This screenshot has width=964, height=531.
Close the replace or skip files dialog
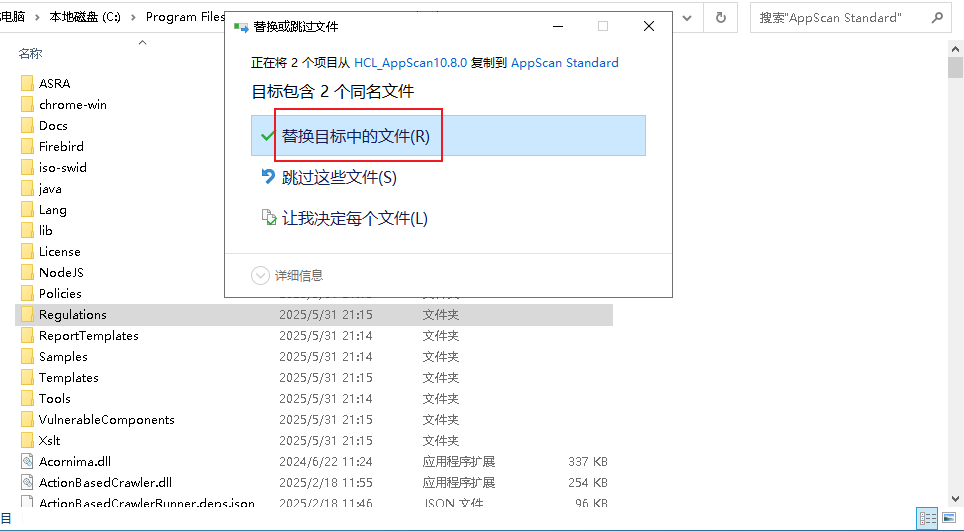(x=649, y=26)
